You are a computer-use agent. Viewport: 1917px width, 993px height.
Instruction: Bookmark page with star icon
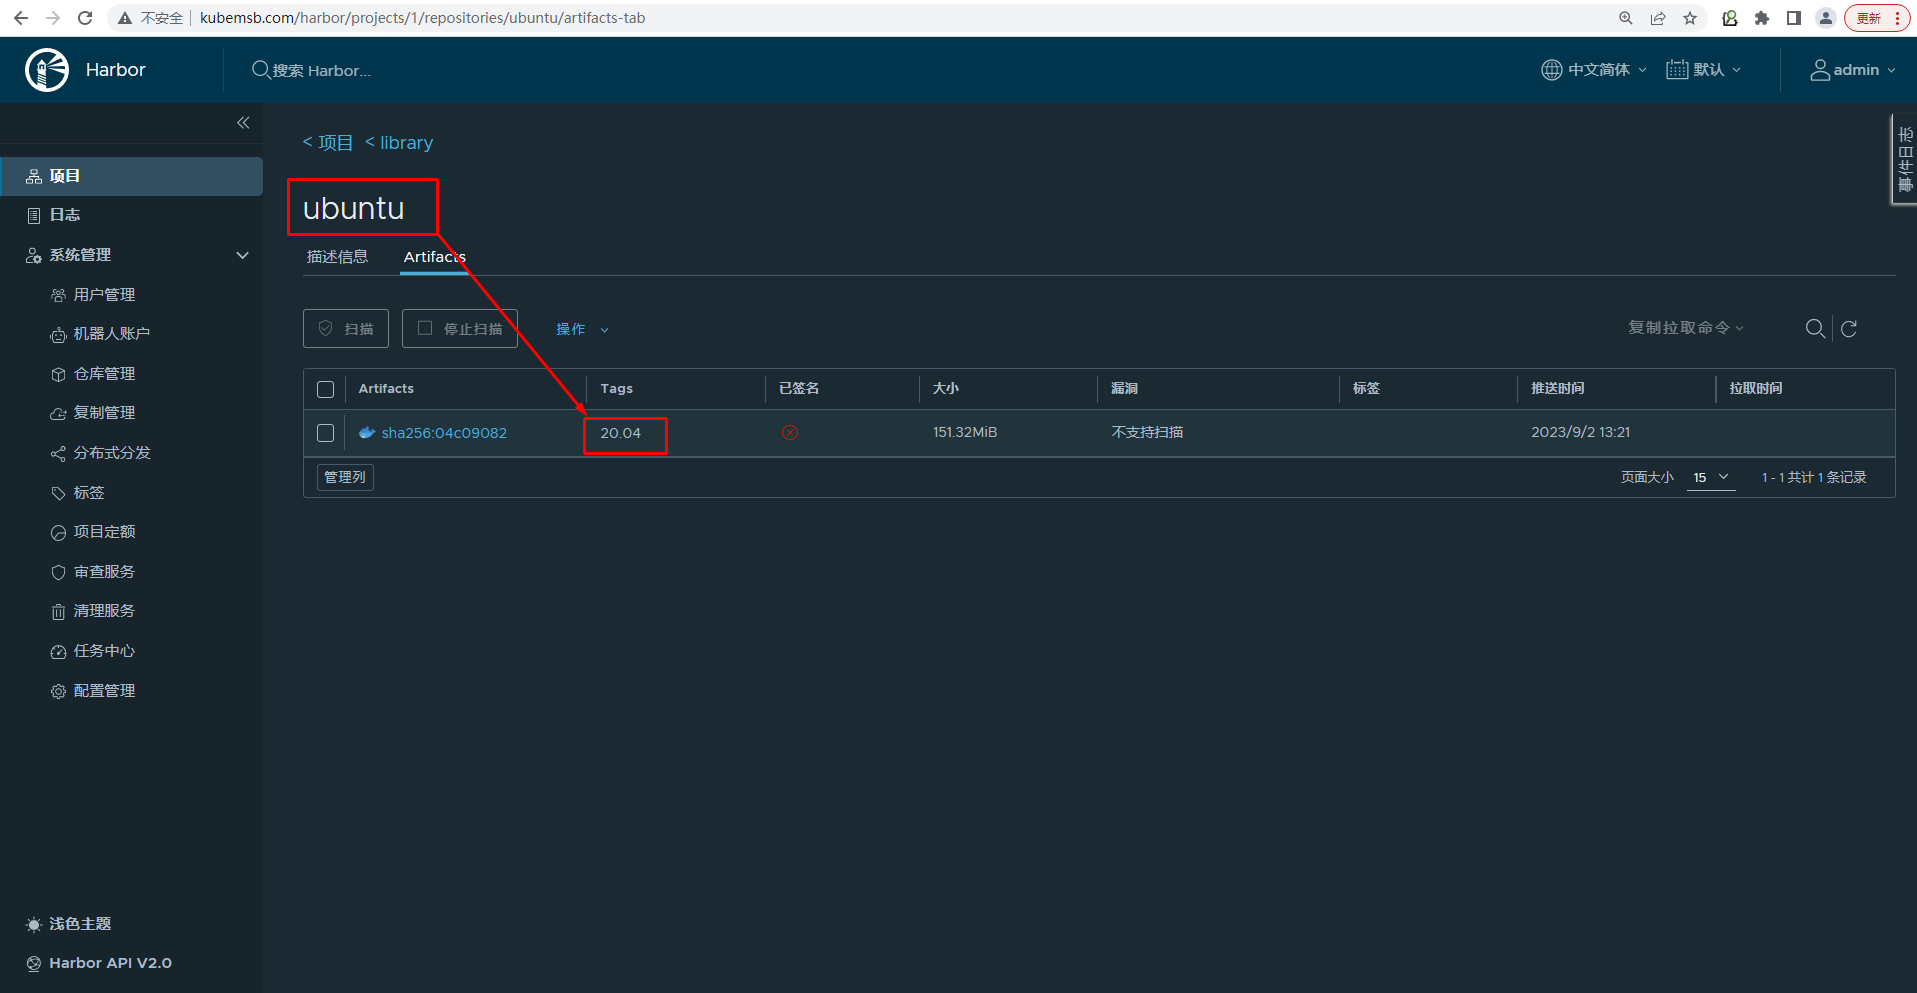[1690, 18]
